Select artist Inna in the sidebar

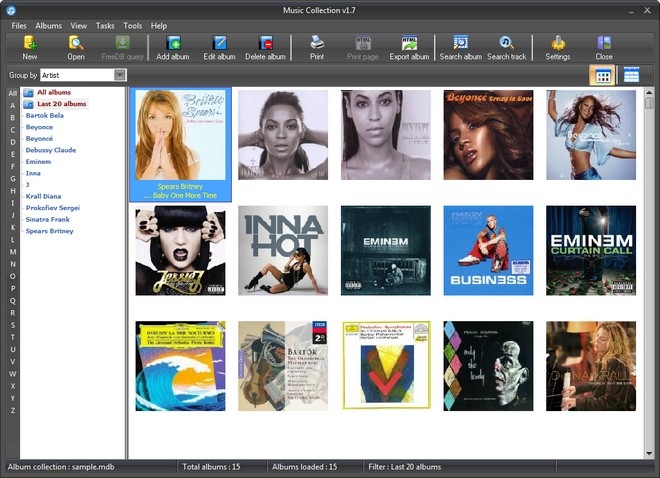click(33, 173)
